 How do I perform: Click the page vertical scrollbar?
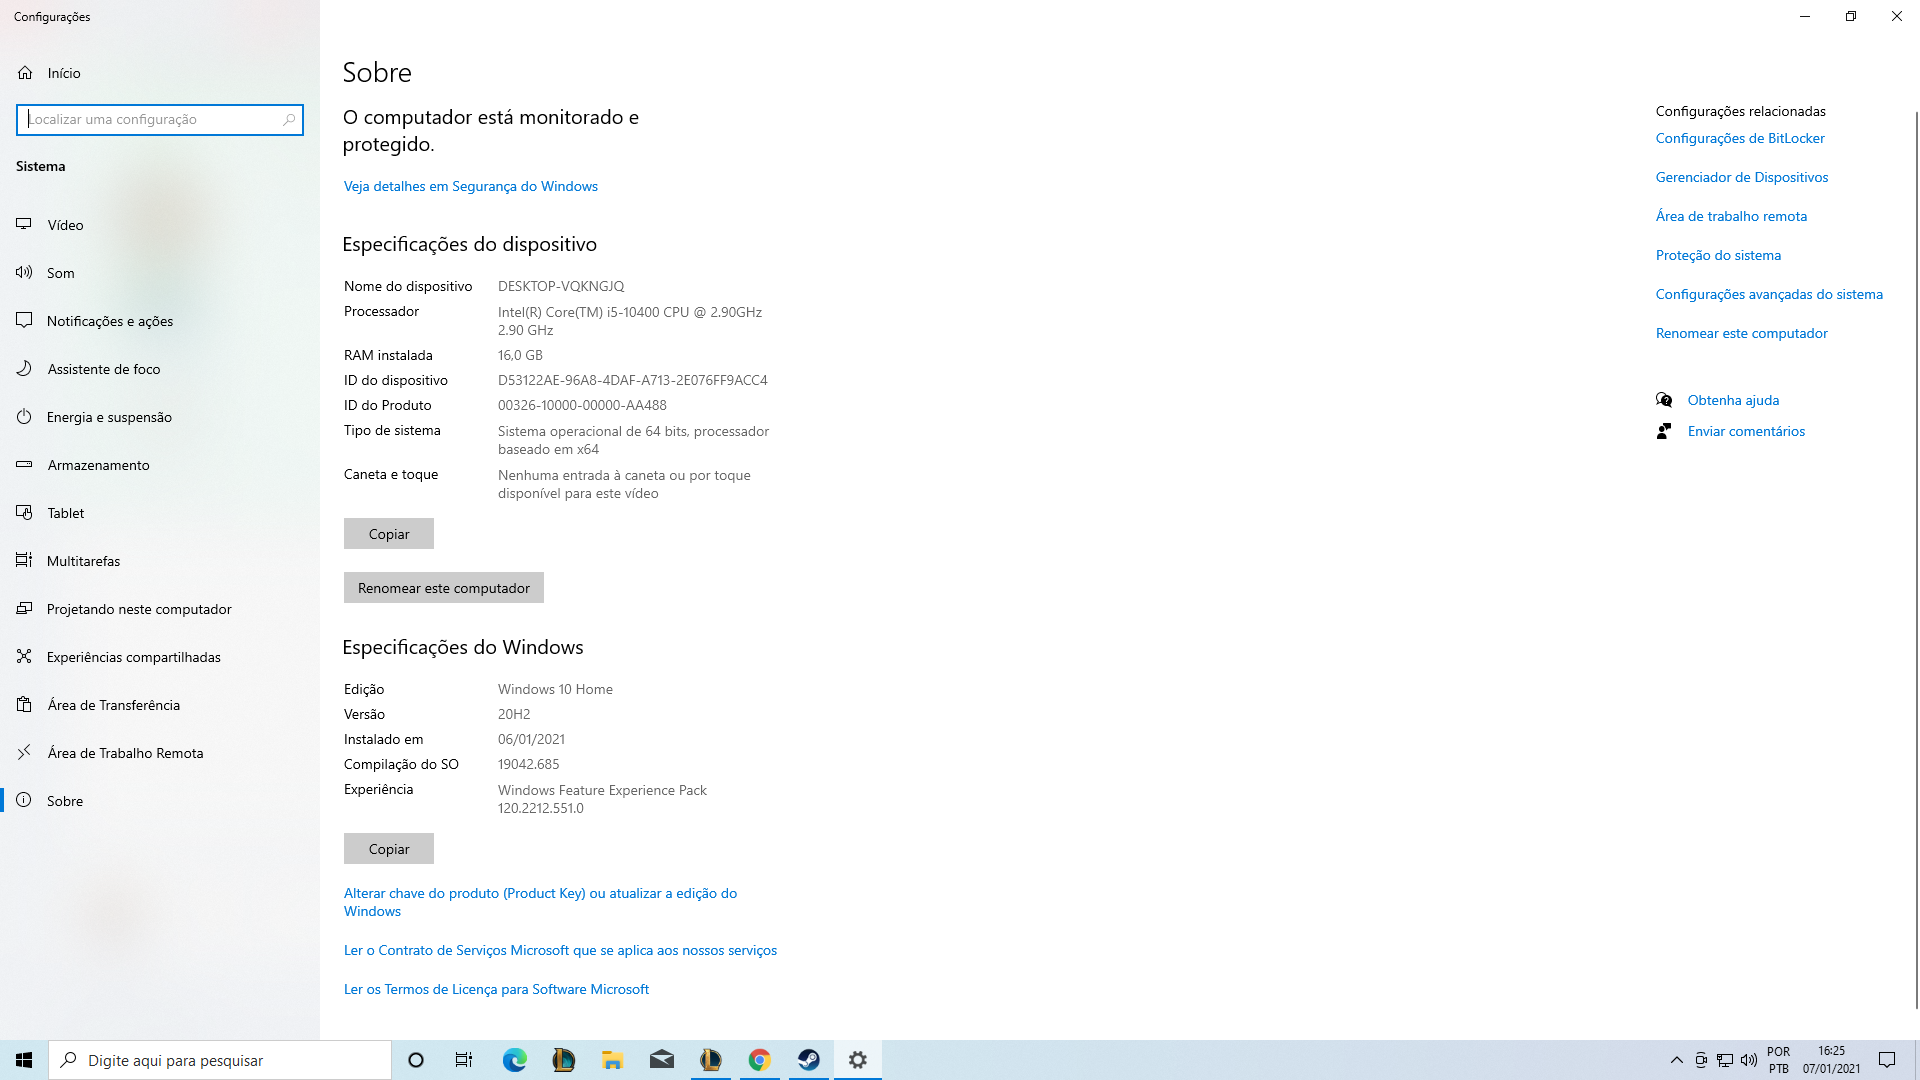click(x=1916, y=560)
